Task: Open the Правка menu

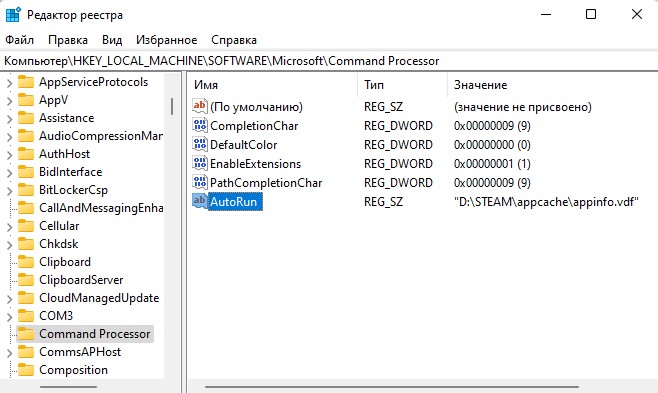Action: coord(68,40)
